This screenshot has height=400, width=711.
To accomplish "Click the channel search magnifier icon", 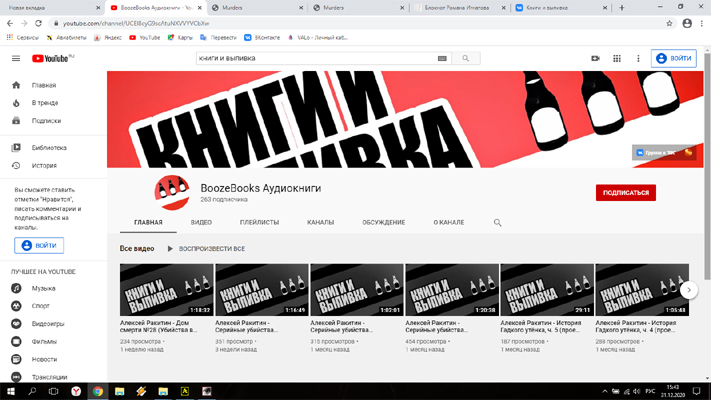I will tap(497, 223).
